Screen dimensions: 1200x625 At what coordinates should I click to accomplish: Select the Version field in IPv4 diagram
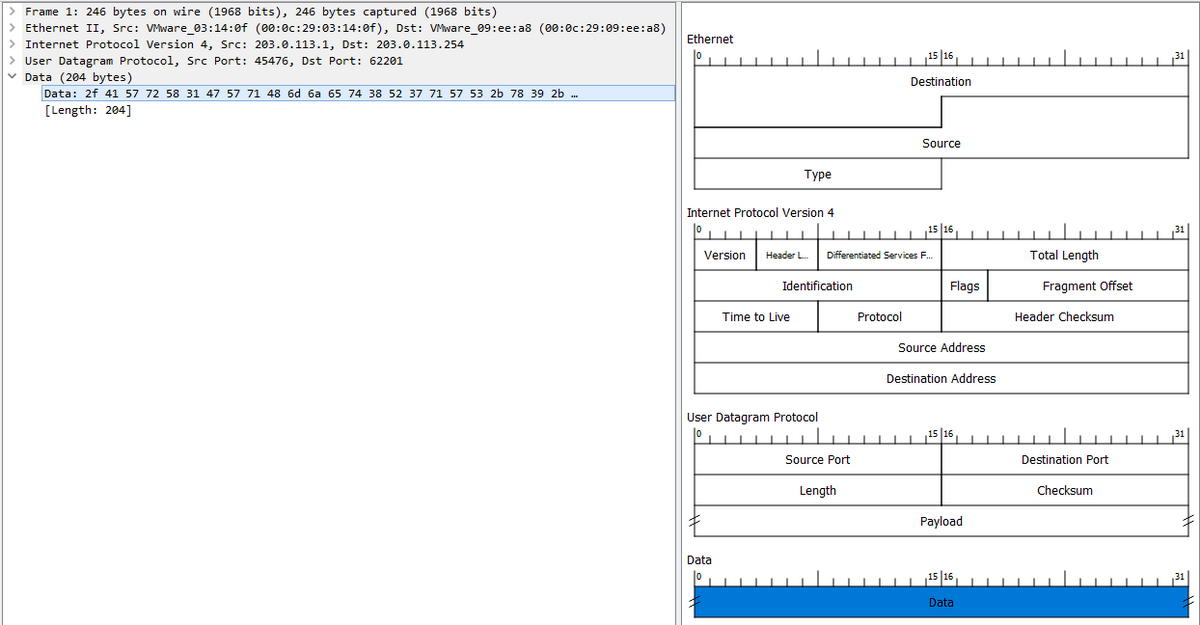click(724, 255)
